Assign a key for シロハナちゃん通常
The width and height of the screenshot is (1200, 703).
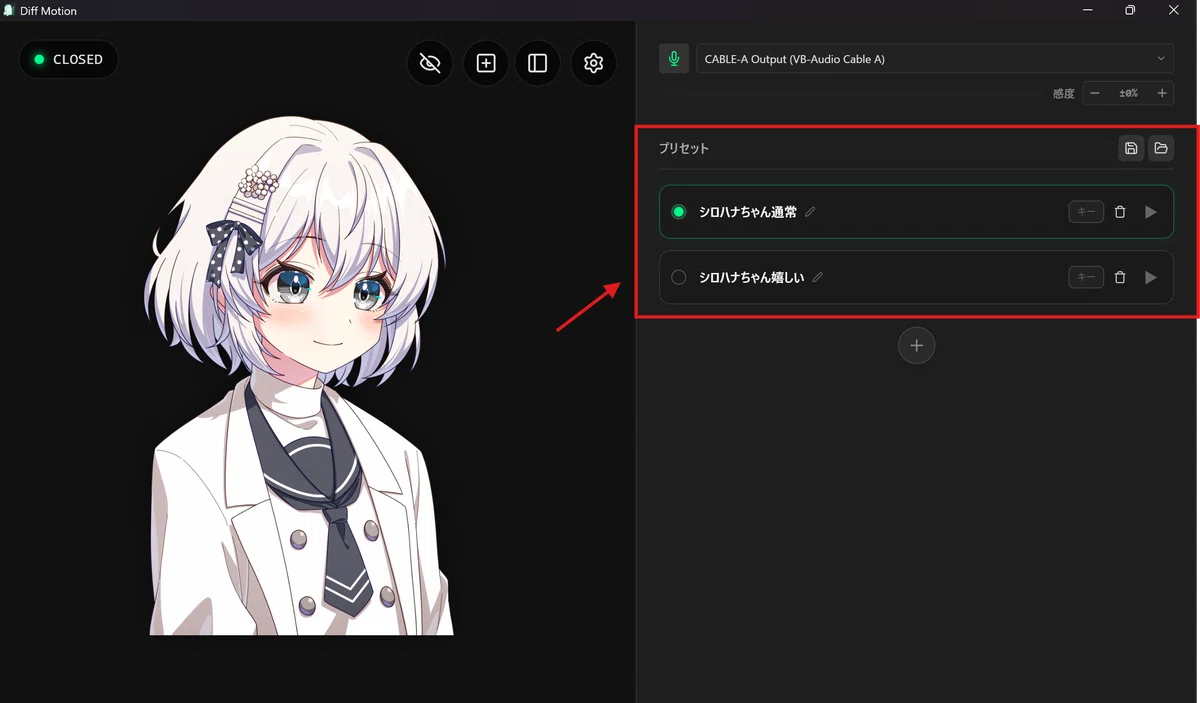click(1086, 212)
